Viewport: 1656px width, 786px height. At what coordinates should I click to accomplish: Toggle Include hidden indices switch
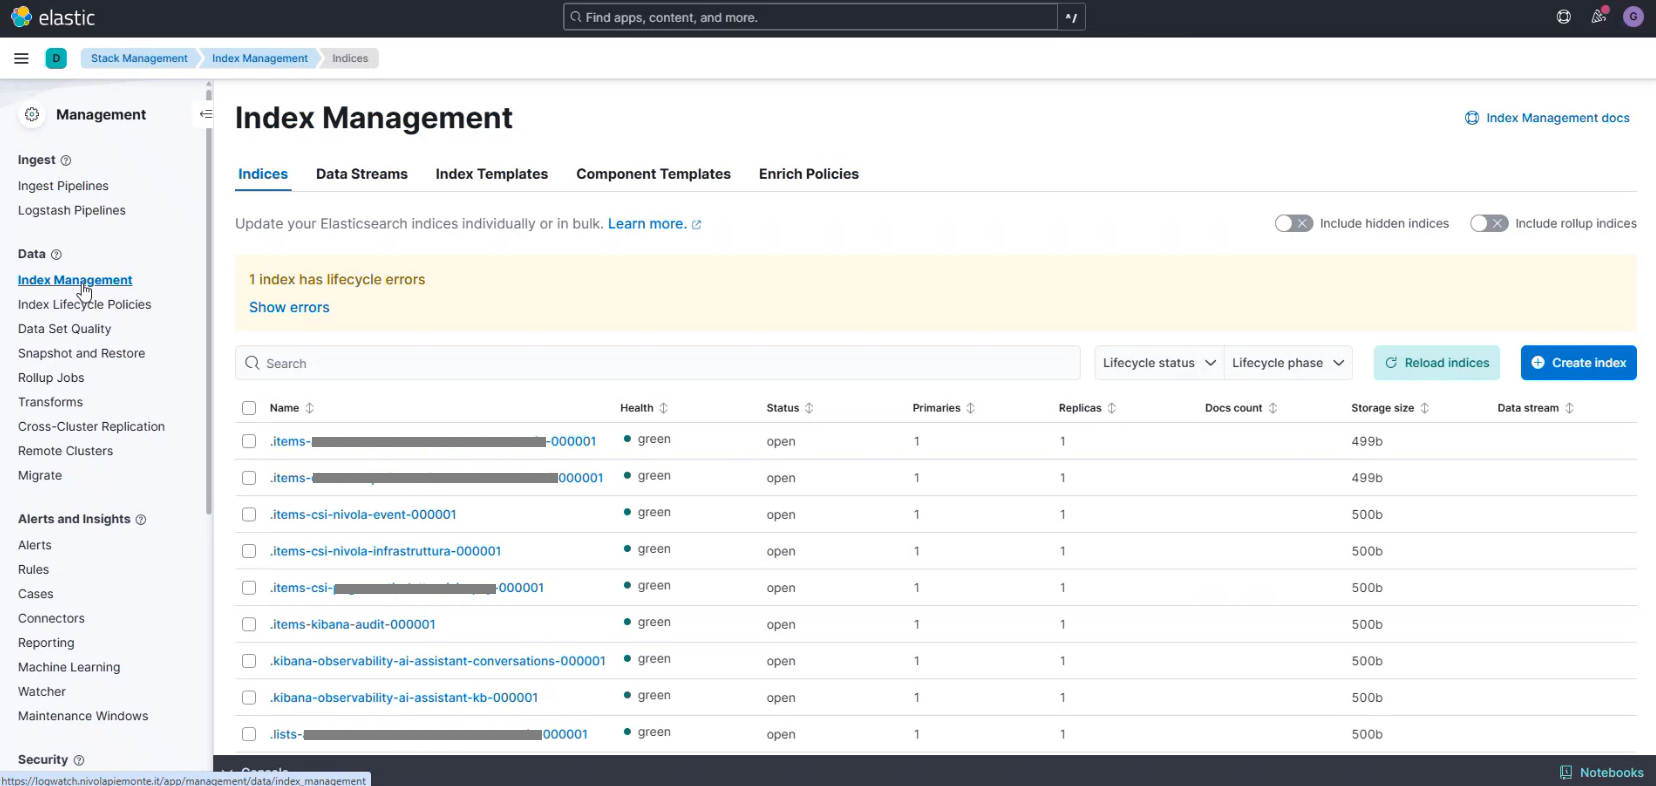pos(1293,223)
